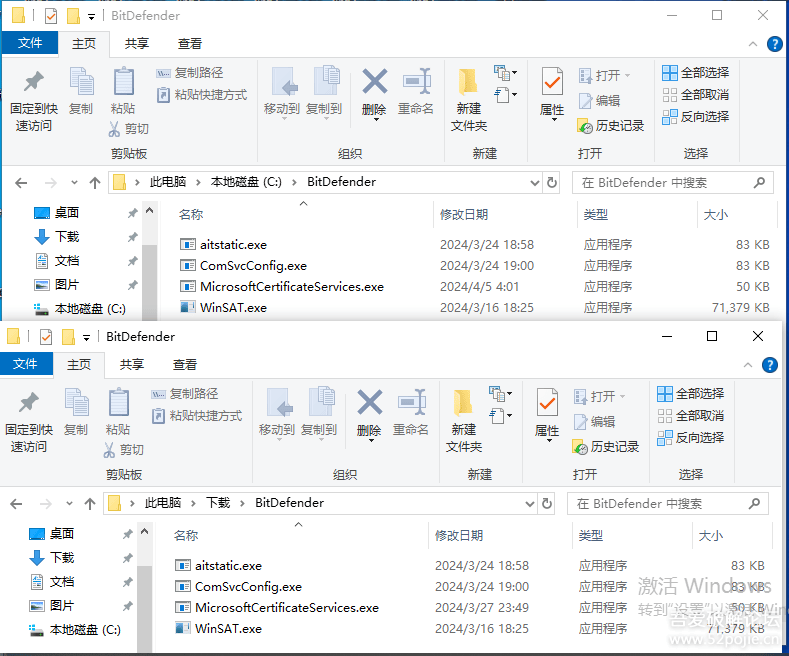Click 粘贴快捷方式 in the top window
The image size is (789, 656).
point(202,95)
